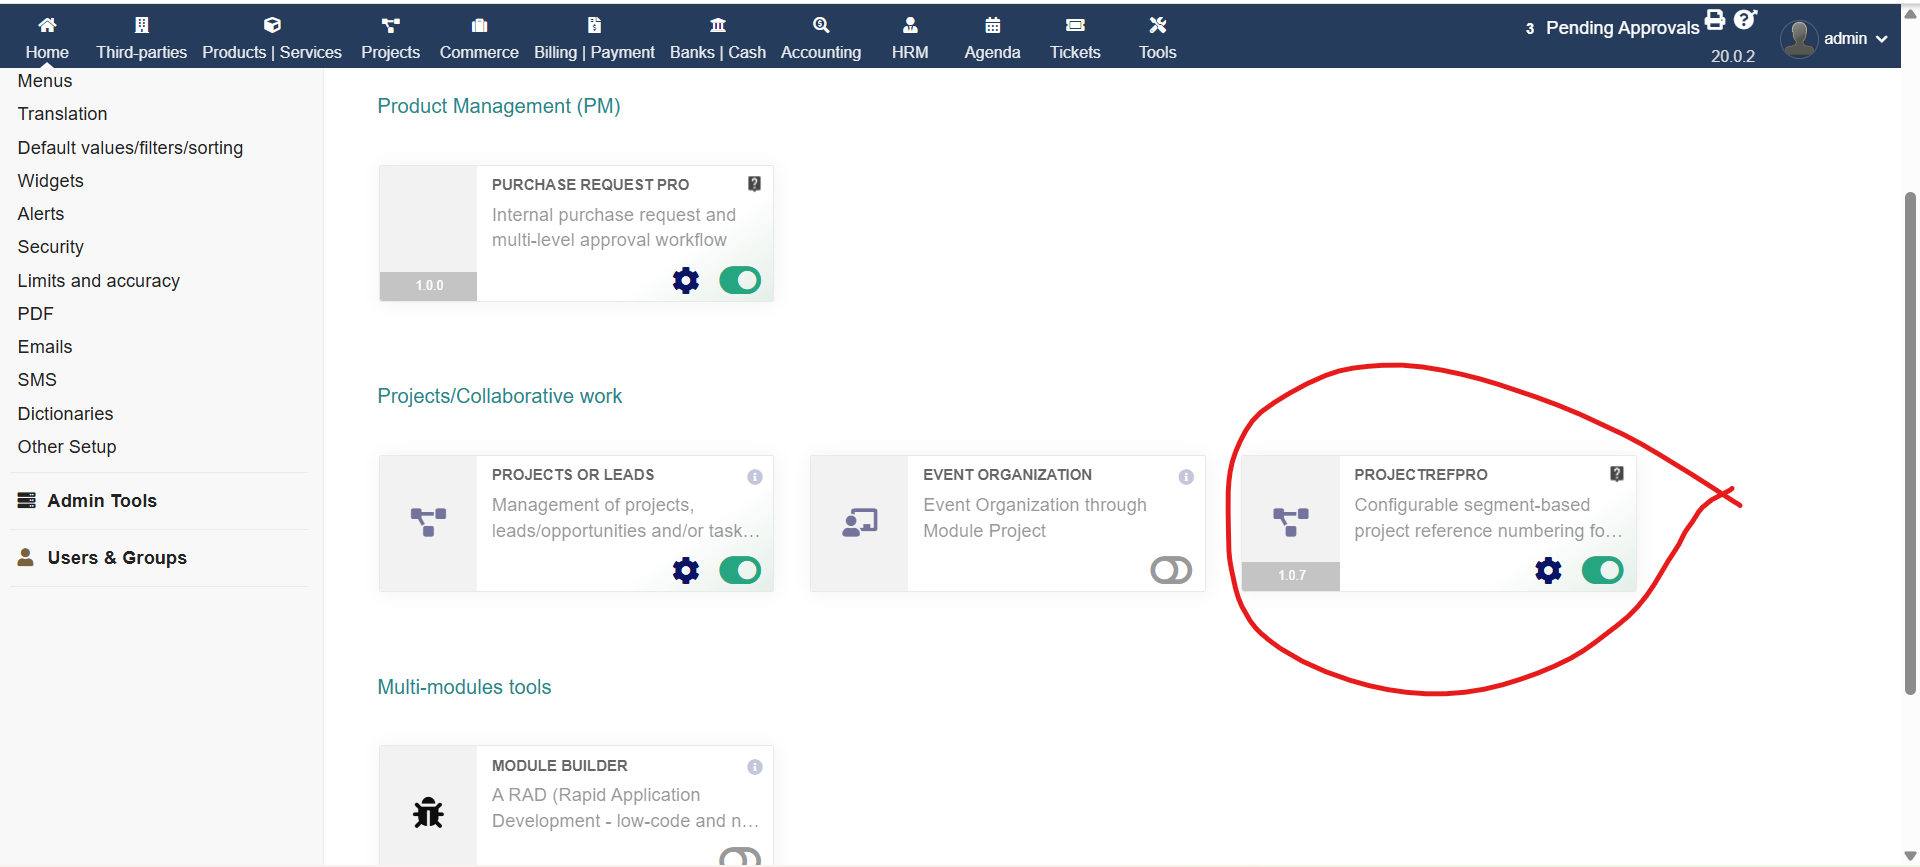Screen dimensions: 1920x867
Task: Open Purchase Request Pro settings gear
Action: coord(686,280)
